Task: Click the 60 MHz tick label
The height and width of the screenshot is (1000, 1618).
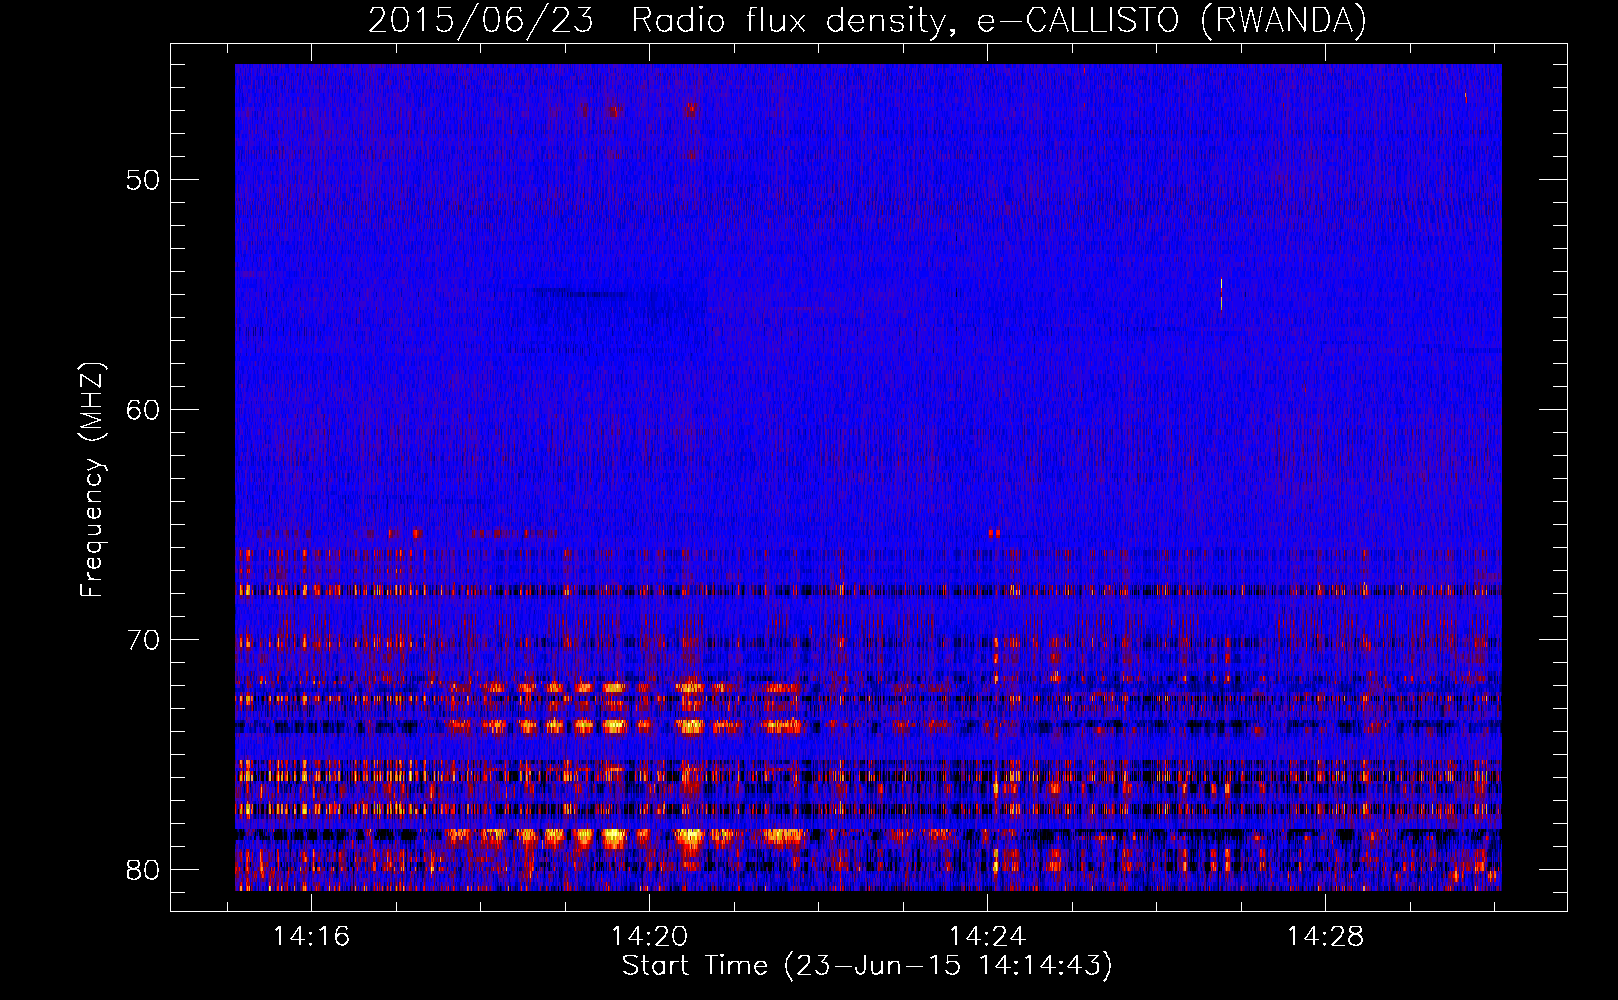Action: [x=143, y=410]
